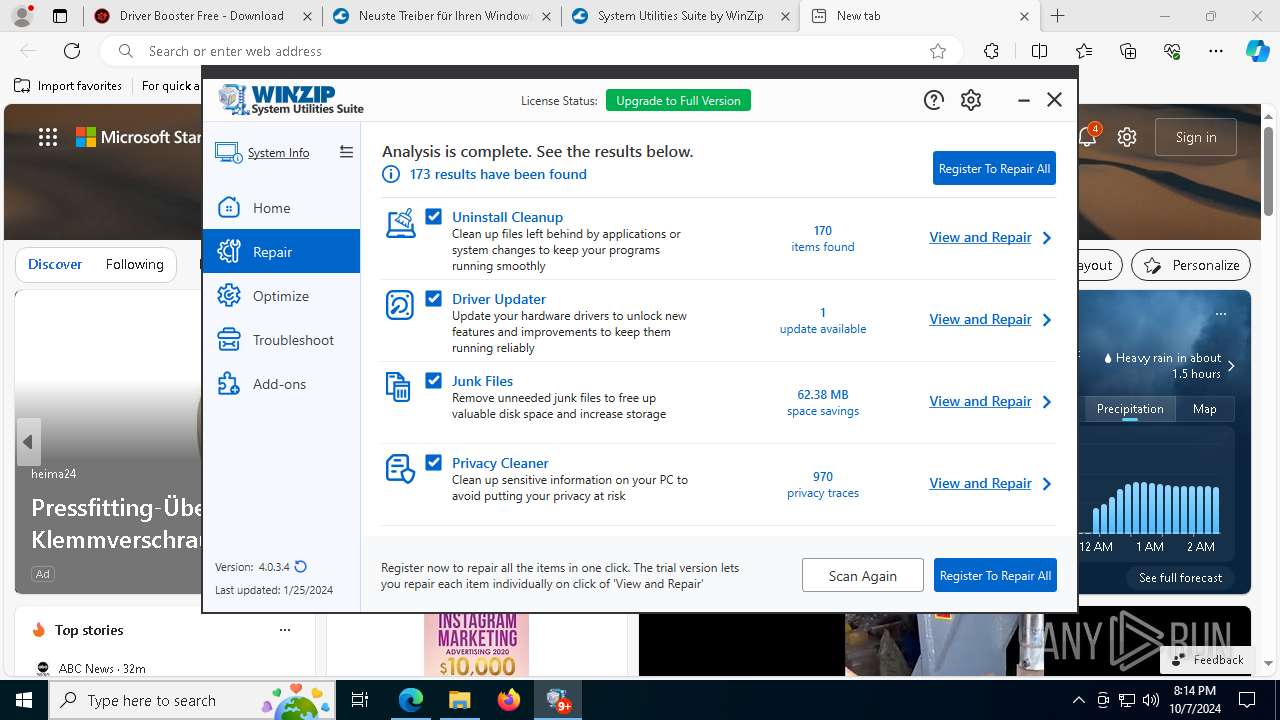
Task: Open Edge split screen icon
Action: click(1039, 51)
